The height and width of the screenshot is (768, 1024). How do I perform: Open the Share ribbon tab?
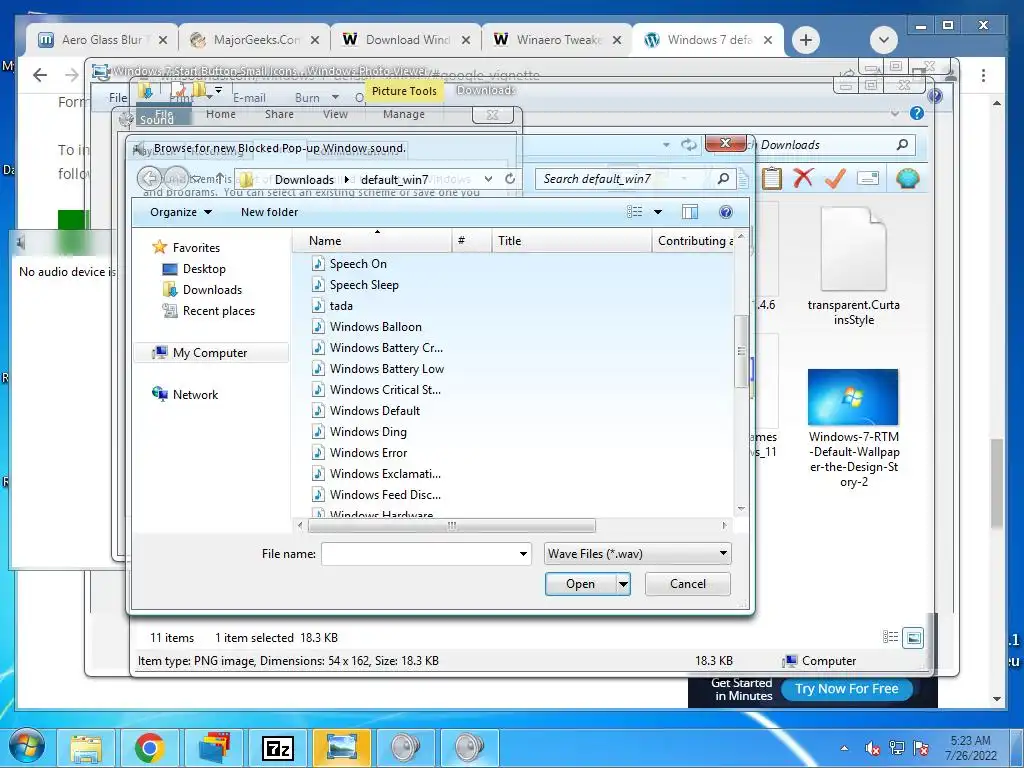279,114
